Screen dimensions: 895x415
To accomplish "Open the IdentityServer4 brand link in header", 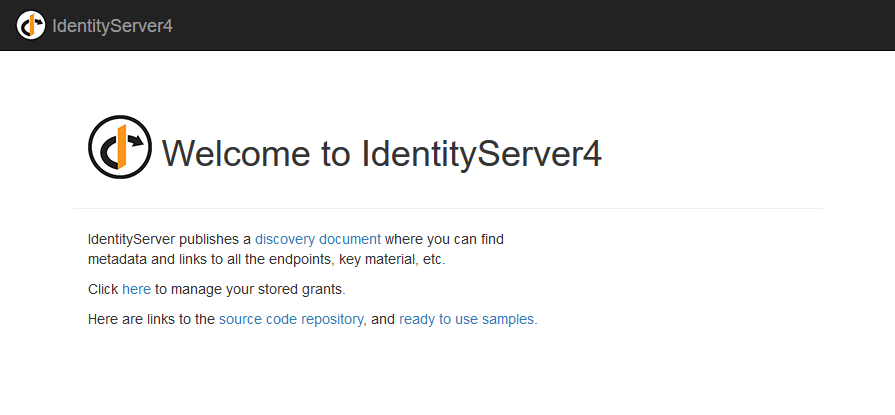I will tap(112, 26).
